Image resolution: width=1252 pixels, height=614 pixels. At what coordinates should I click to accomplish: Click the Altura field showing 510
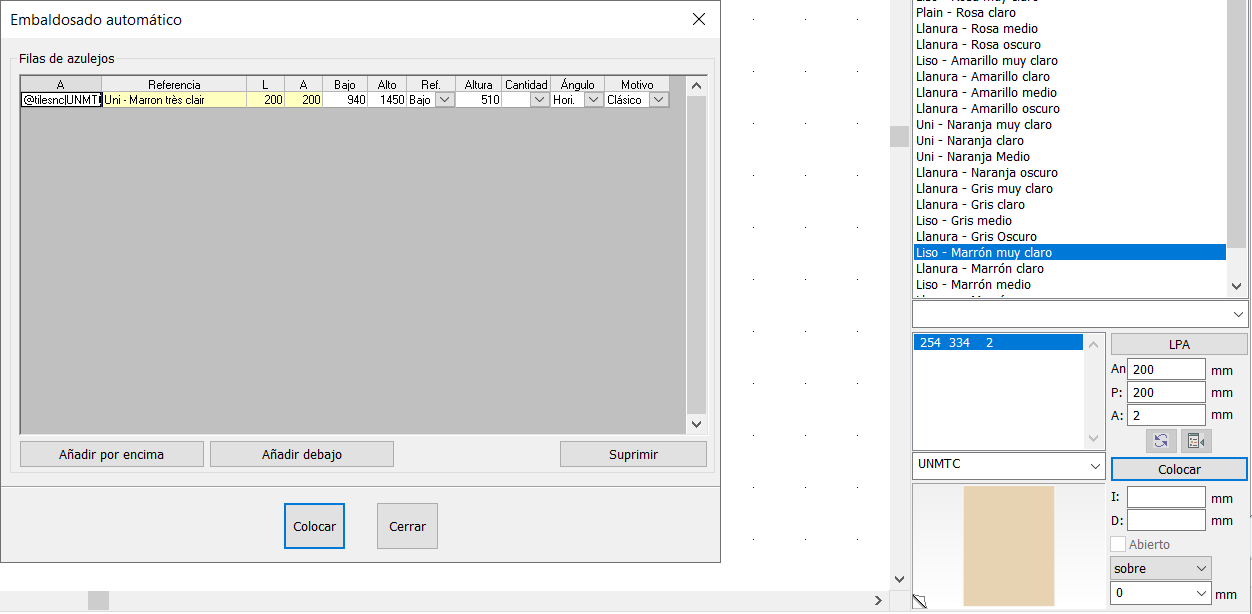tap(479, 100)
